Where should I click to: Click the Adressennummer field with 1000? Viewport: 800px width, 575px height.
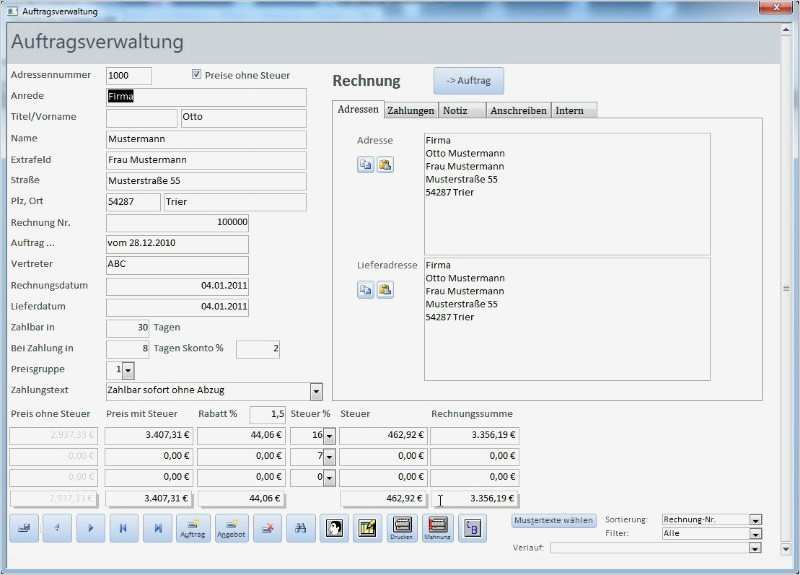129,76
